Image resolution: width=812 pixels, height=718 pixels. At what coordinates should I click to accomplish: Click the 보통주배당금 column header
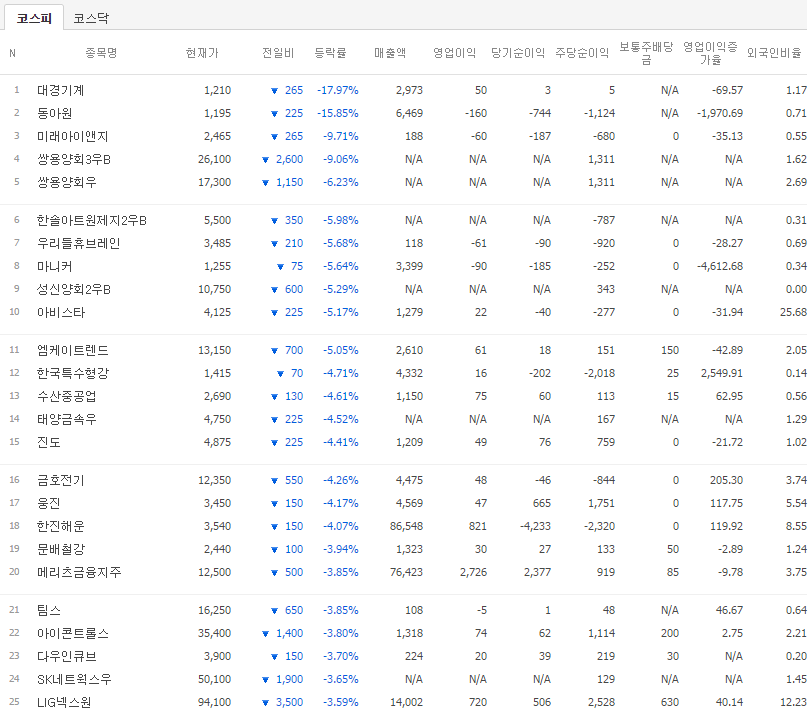[646, 53]
